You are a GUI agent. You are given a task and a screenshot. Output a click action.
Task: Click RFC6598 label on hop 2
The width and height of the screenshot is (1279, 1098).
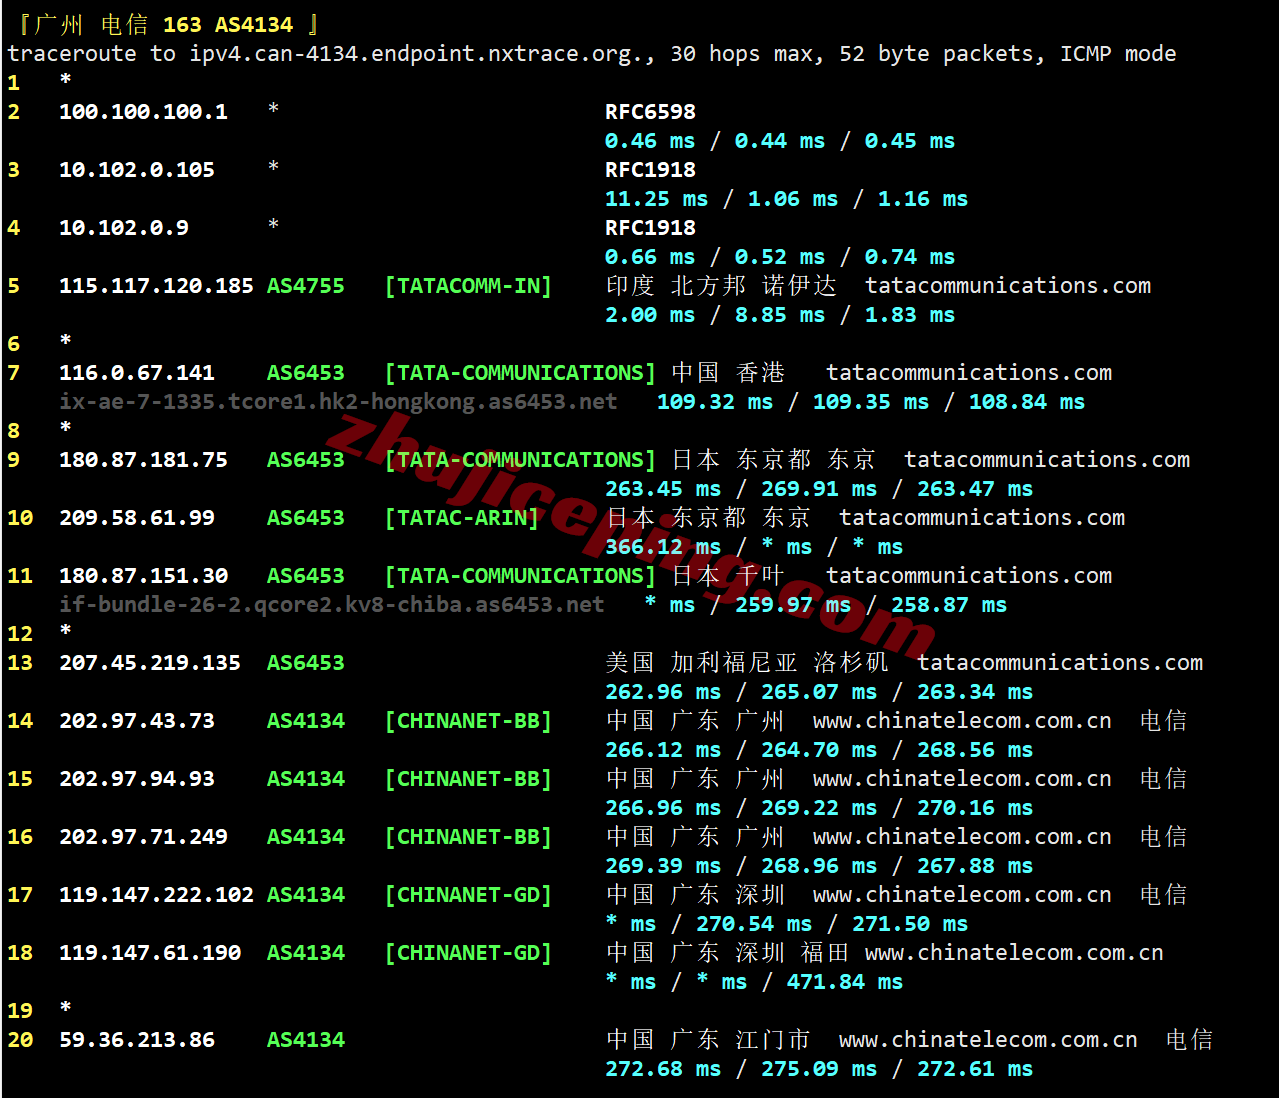[x=650, y=112]
